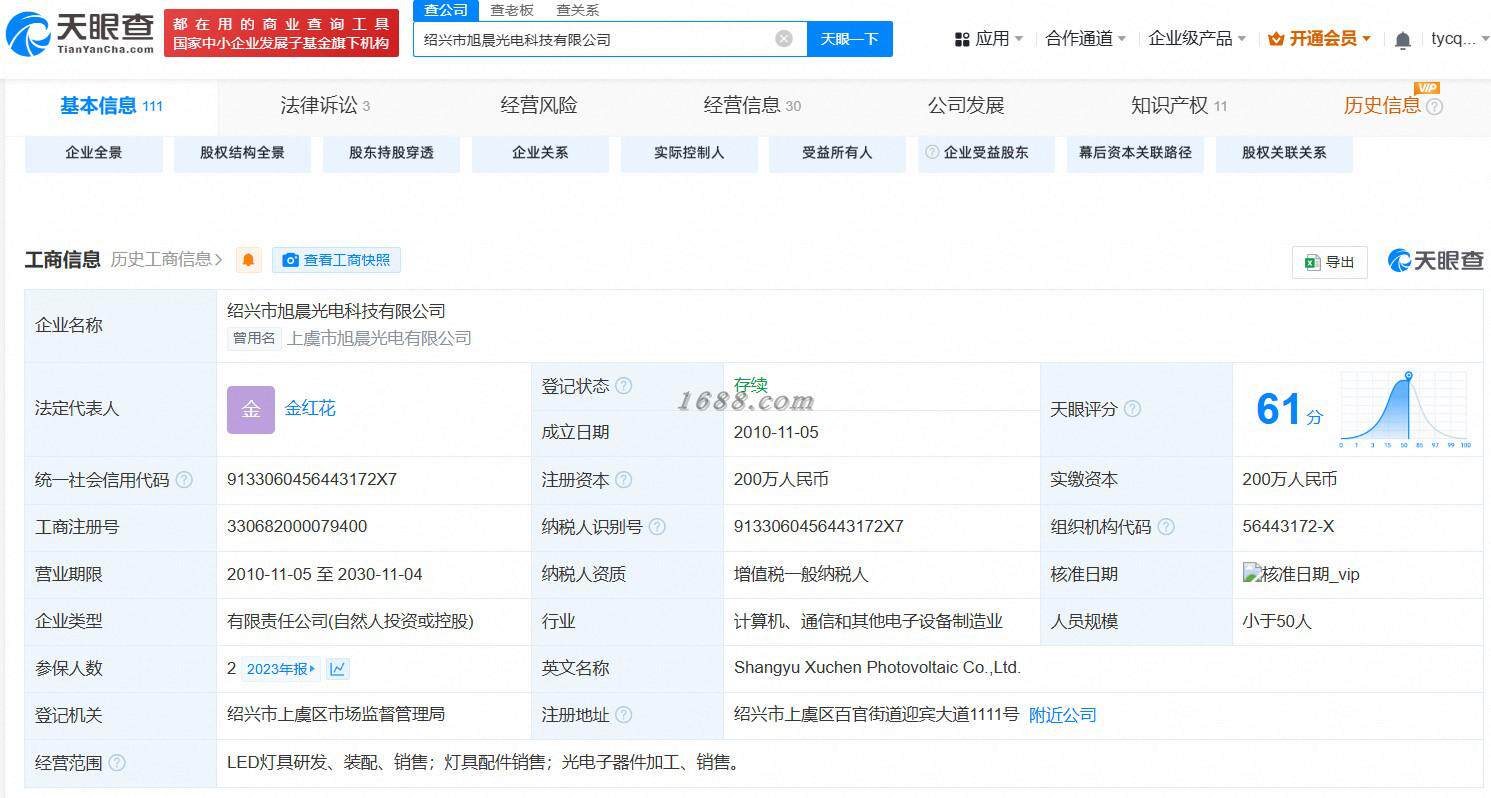Image resolution: width=1491 pixels, height=798 pixels.
Task: Expand the 企业级产品 menu
Action: point(1197,39)
